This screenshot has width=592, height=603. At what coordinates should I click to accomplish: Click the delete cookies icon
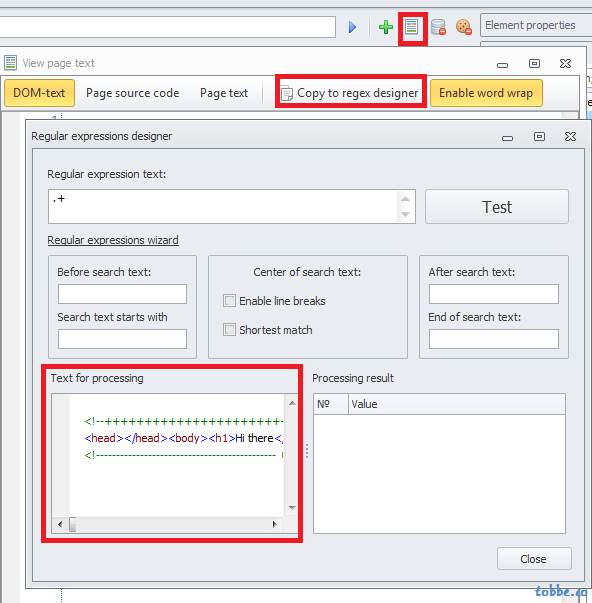point(464,27)
